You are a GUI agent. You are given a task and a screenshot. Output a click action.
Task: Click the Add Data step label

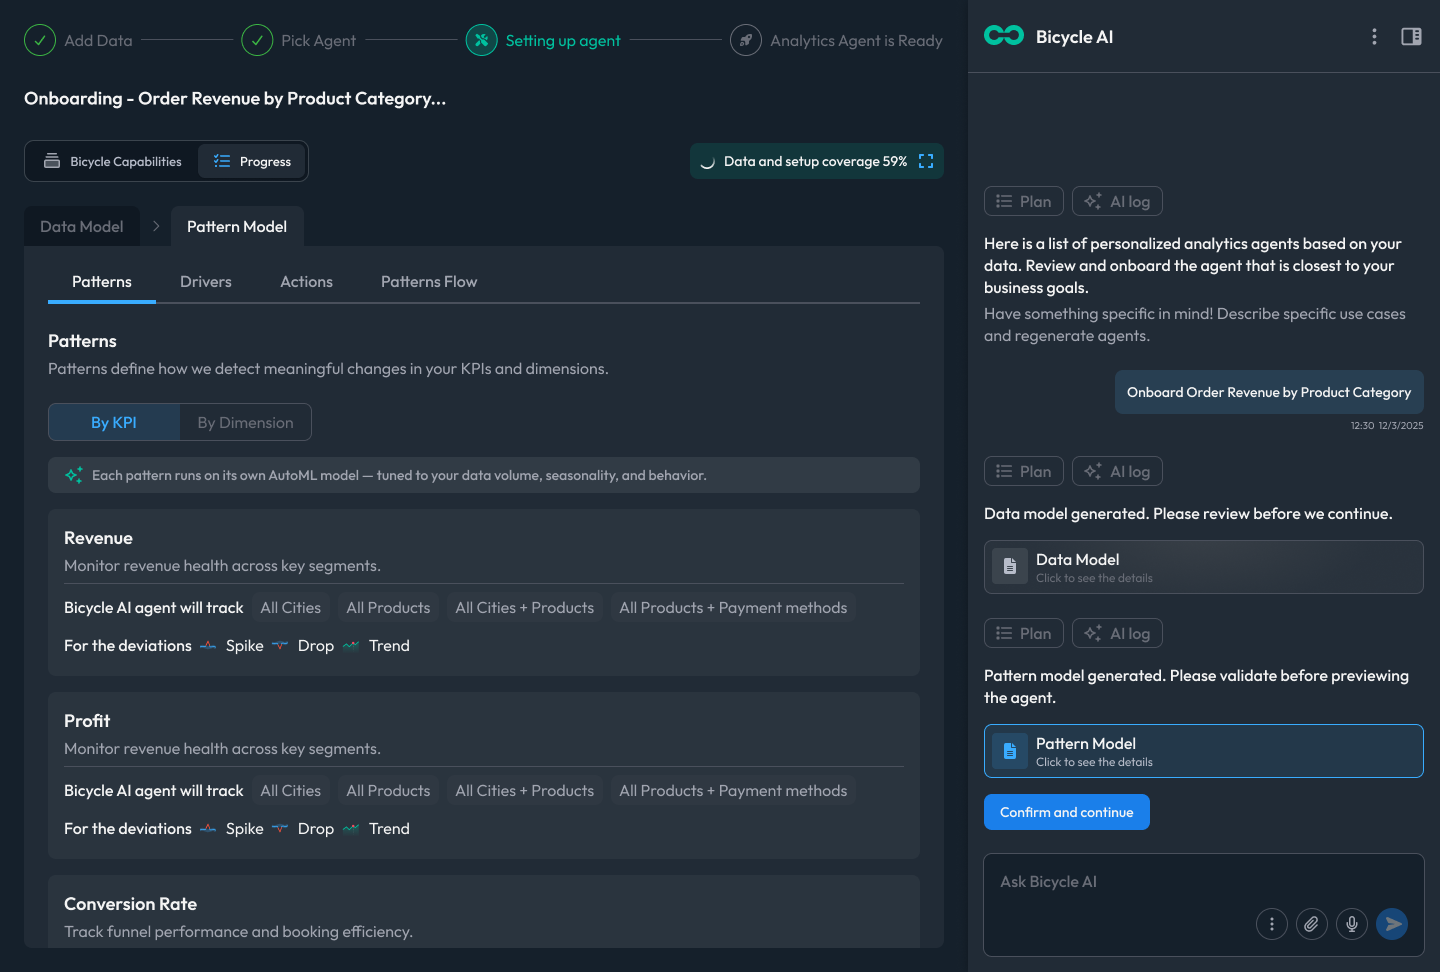click(x=98, y=41)
